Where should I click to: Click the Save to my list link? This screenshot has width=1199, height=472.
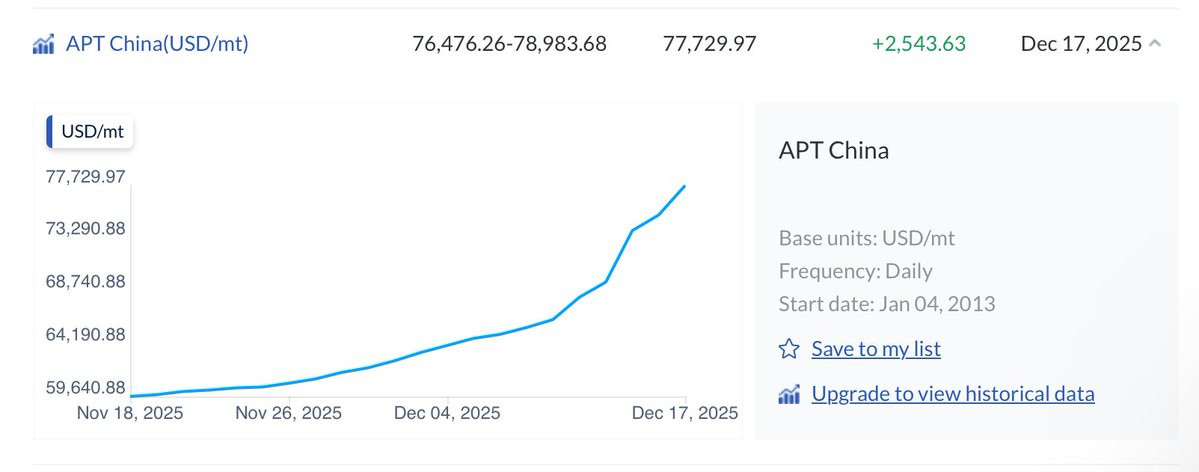coord(876,349)
